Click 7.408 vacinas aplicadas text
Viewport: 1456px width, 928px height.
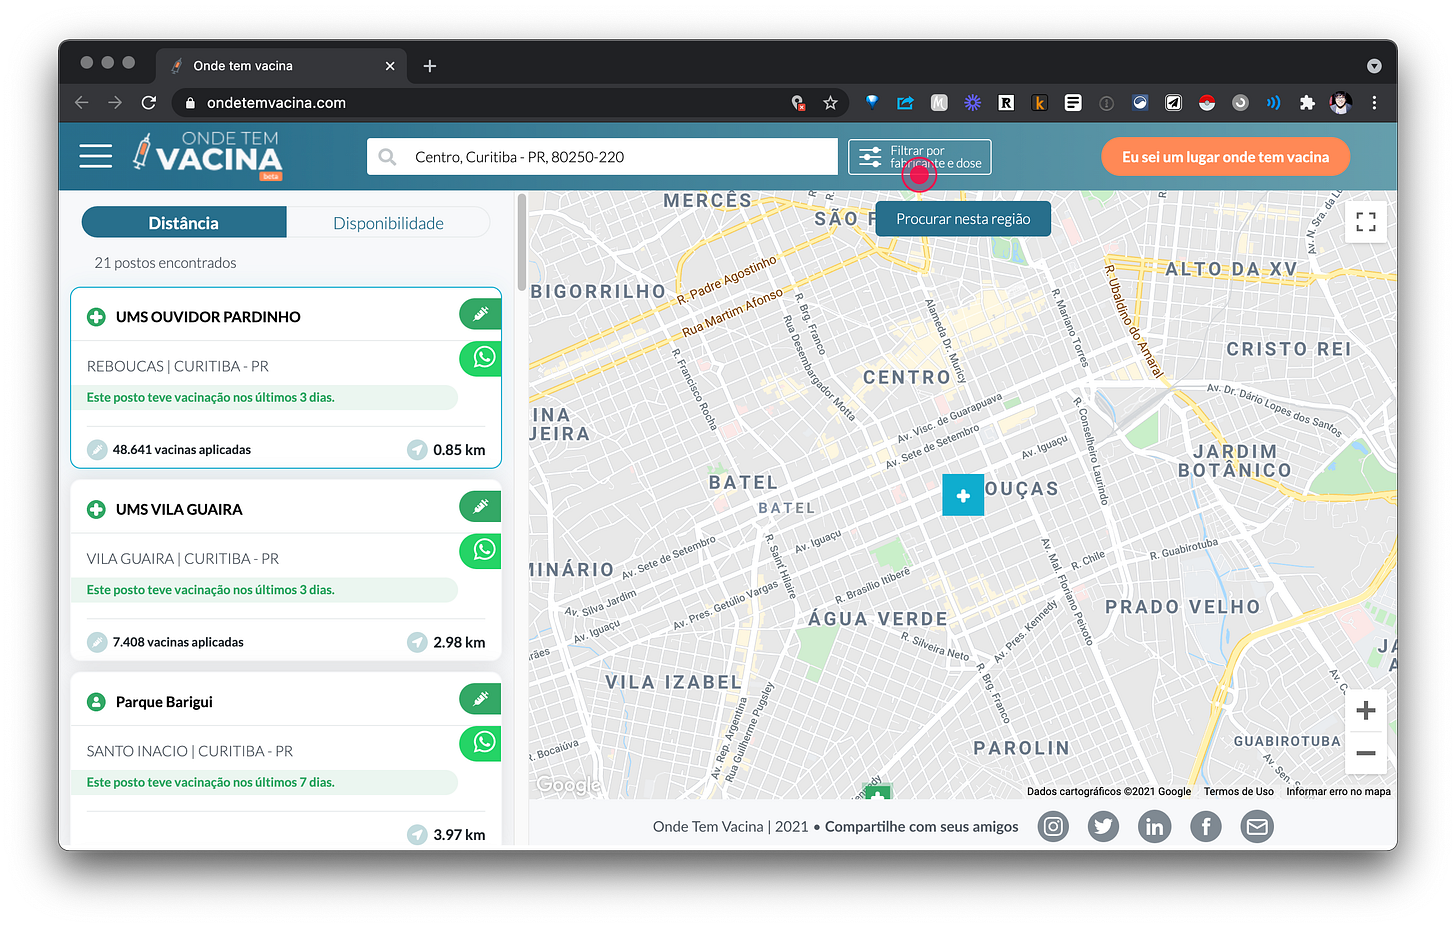[x=178, y=642]
